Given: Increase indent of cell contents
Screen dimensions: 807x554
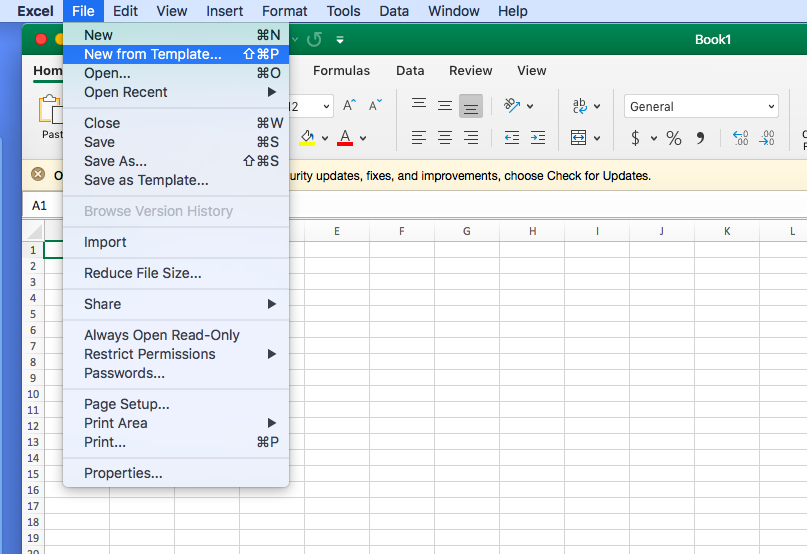Looking at the screenshot, I should (538, 137).
